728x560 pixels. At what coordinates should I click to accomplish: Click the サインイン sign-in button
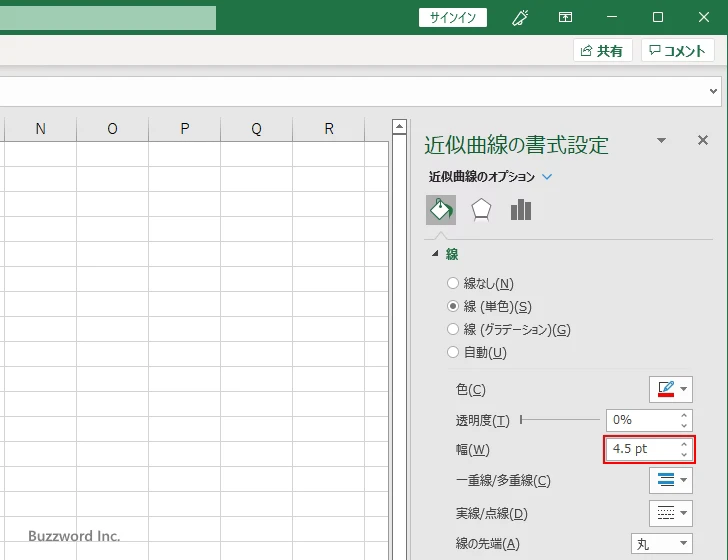pos(453,18)
